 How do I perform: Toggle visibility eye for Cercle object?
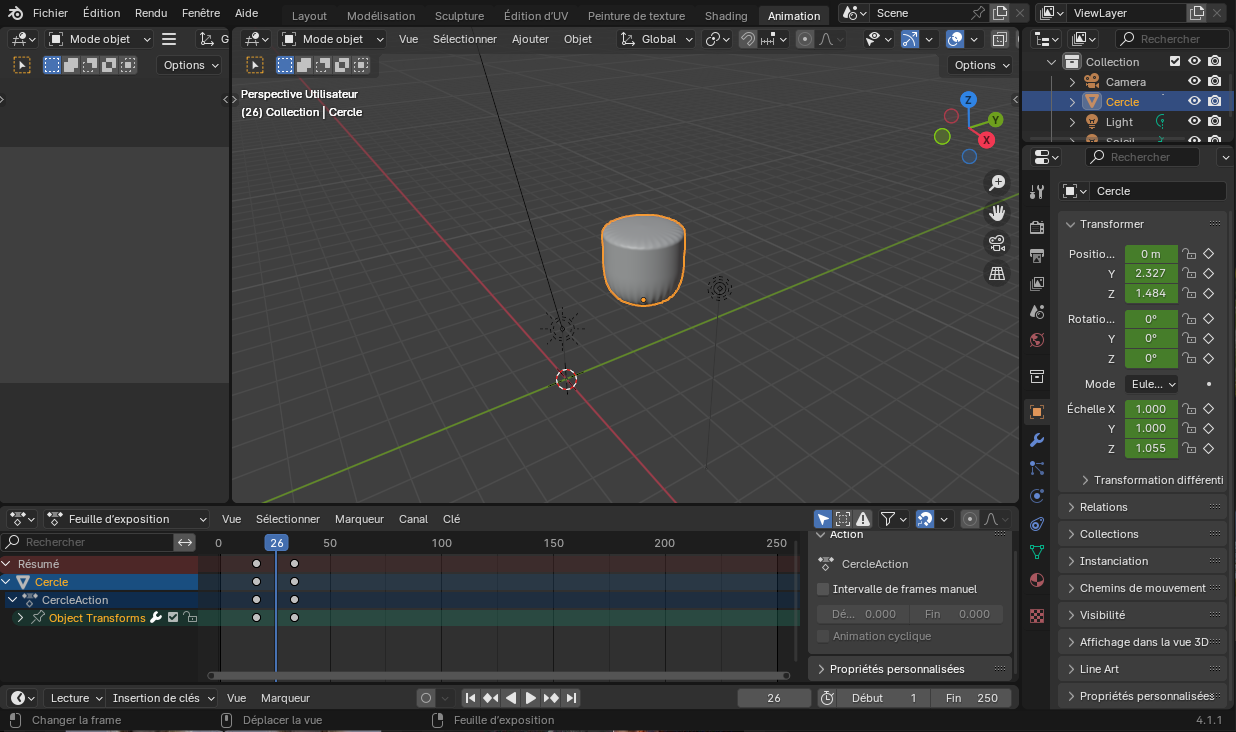pyautogui.click(x=1193, y=102)
